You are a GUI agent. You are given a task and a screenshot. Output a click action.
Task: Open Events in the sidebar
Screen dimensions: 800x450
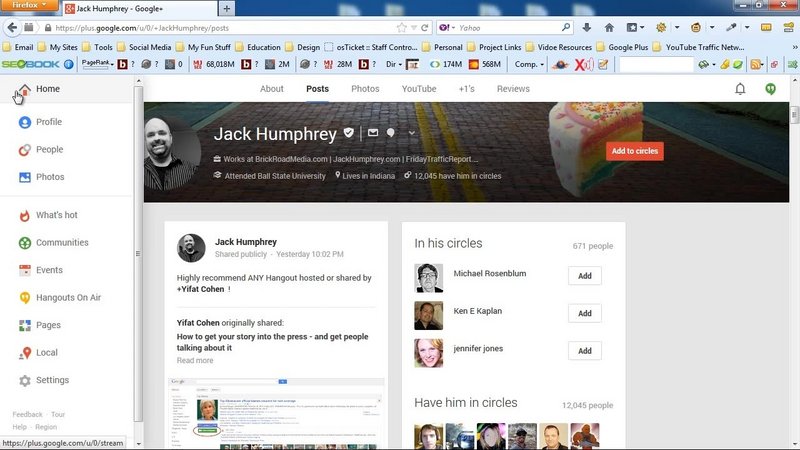point(40,270)
